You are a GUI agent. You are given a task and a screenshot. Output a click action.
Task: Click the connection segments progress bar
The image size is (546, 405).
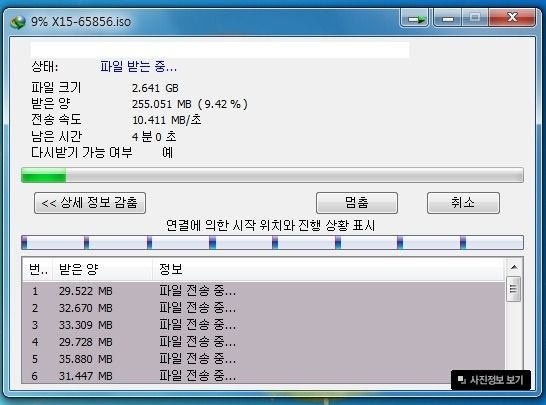coord(272,242)
